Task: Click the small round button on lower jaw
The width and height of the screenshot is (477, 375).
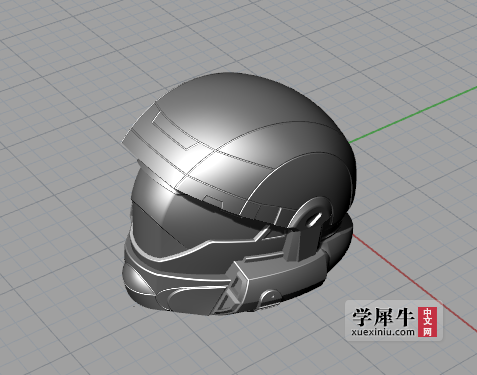Action: coord(270,297)
